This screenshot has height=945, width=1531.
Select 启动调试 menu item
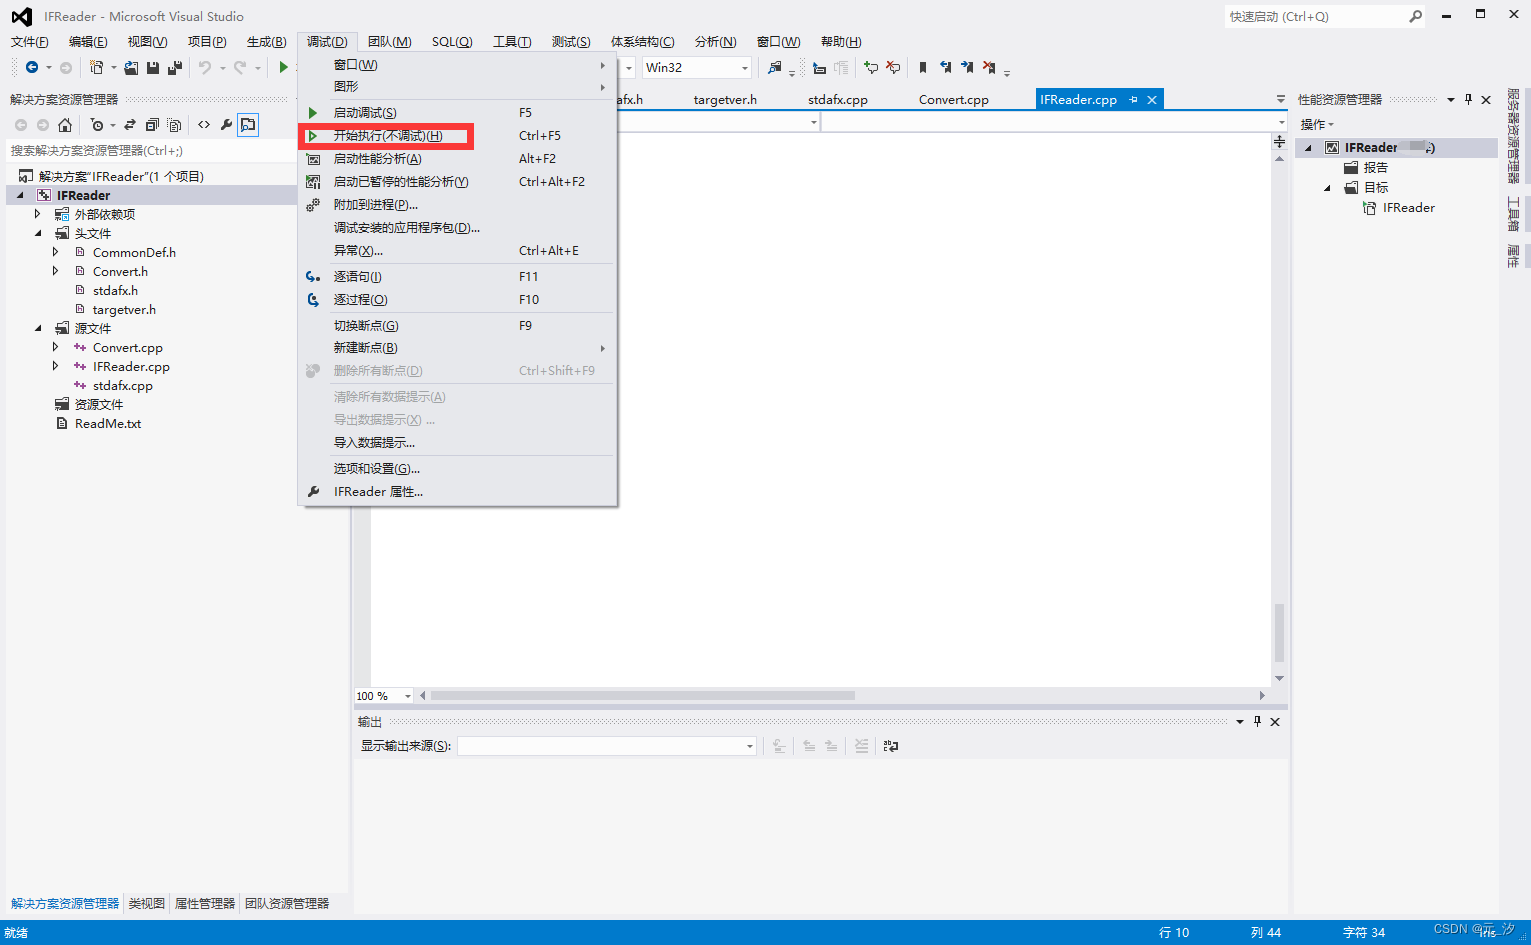coord(458,113)
